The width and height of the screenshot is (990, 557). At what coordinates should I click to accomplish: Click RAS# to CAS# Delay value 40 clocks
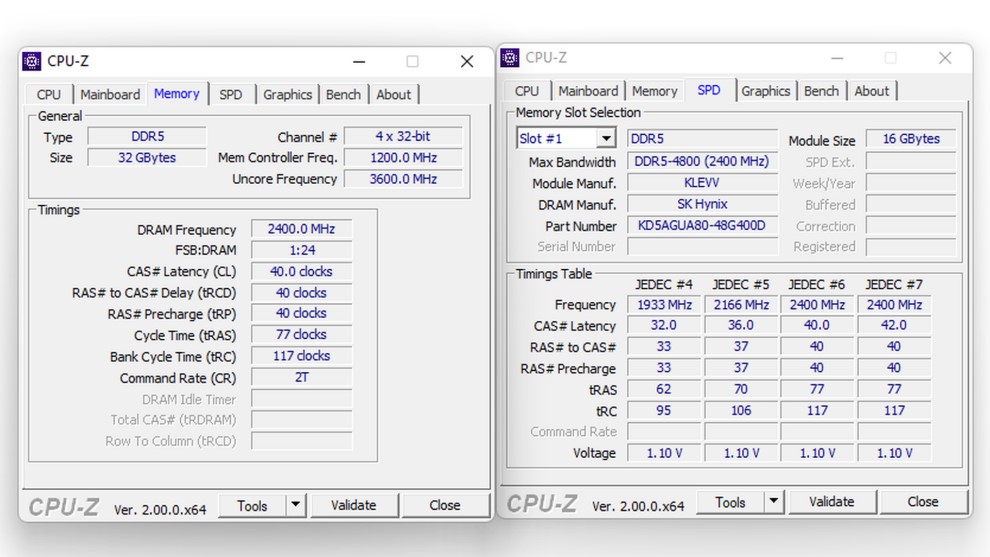point(301,293)
